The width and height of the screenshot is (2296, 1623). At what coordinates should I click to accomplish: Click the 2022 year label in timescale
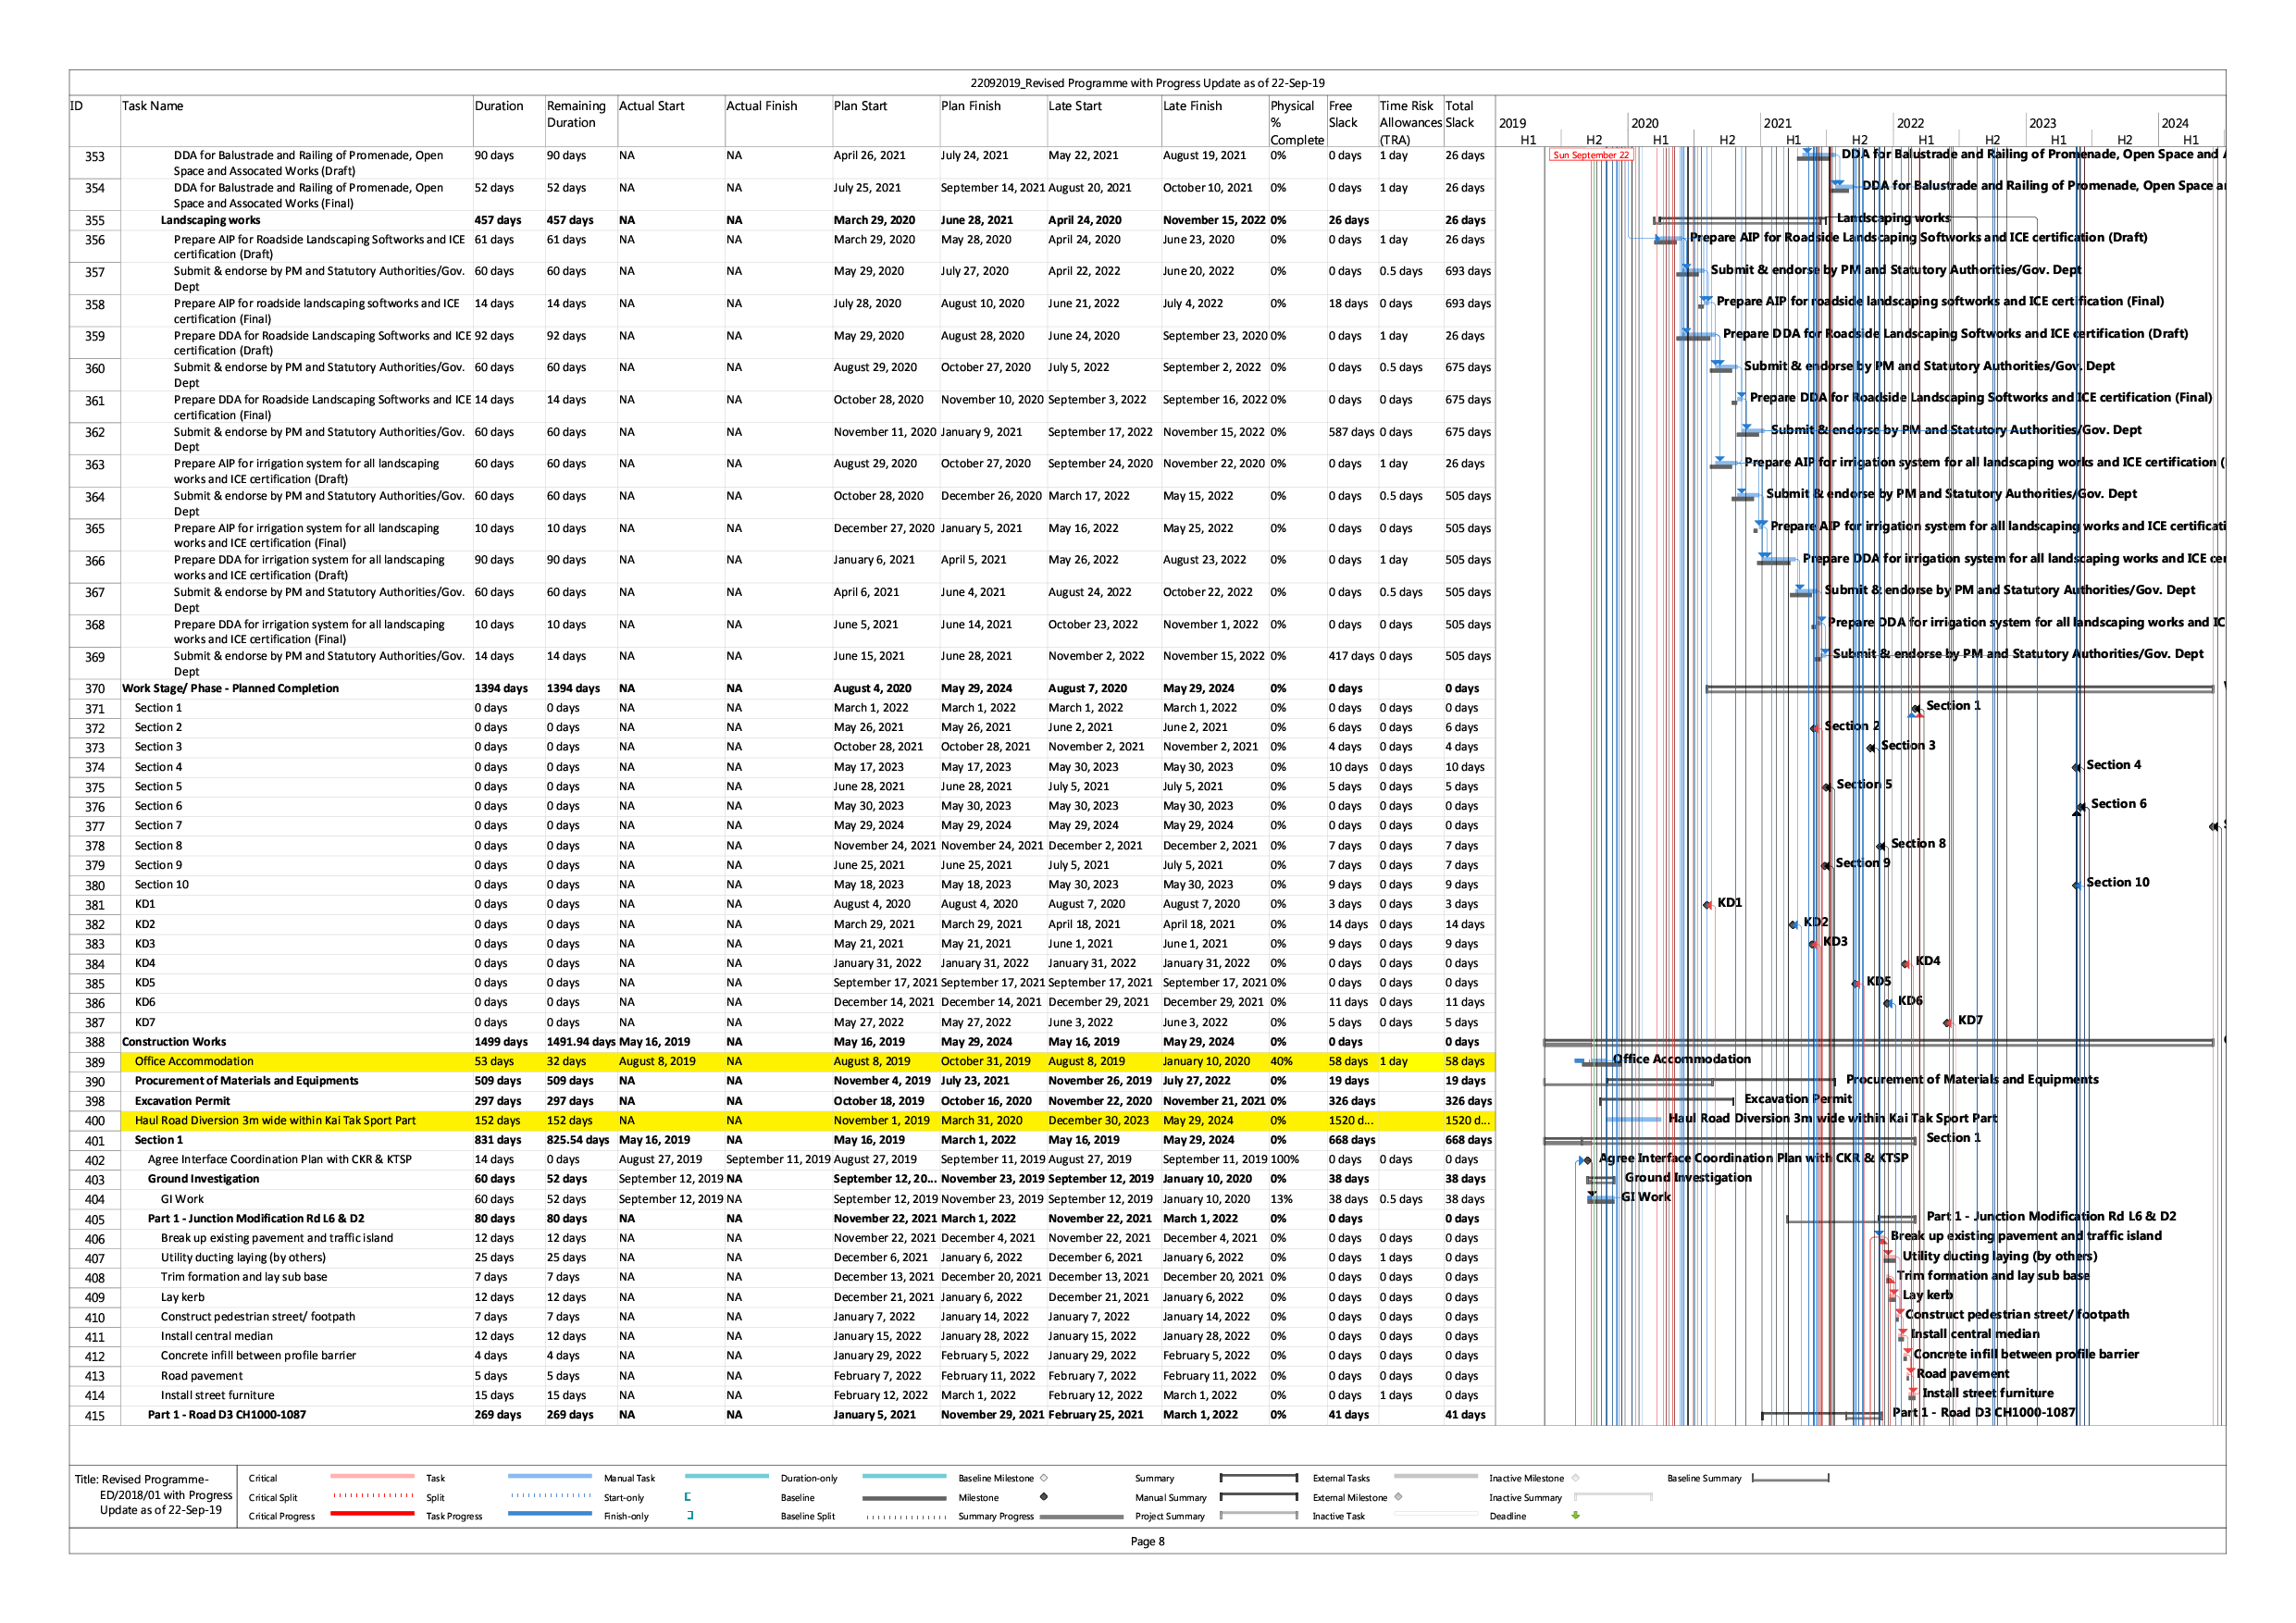coord(1909,123)
